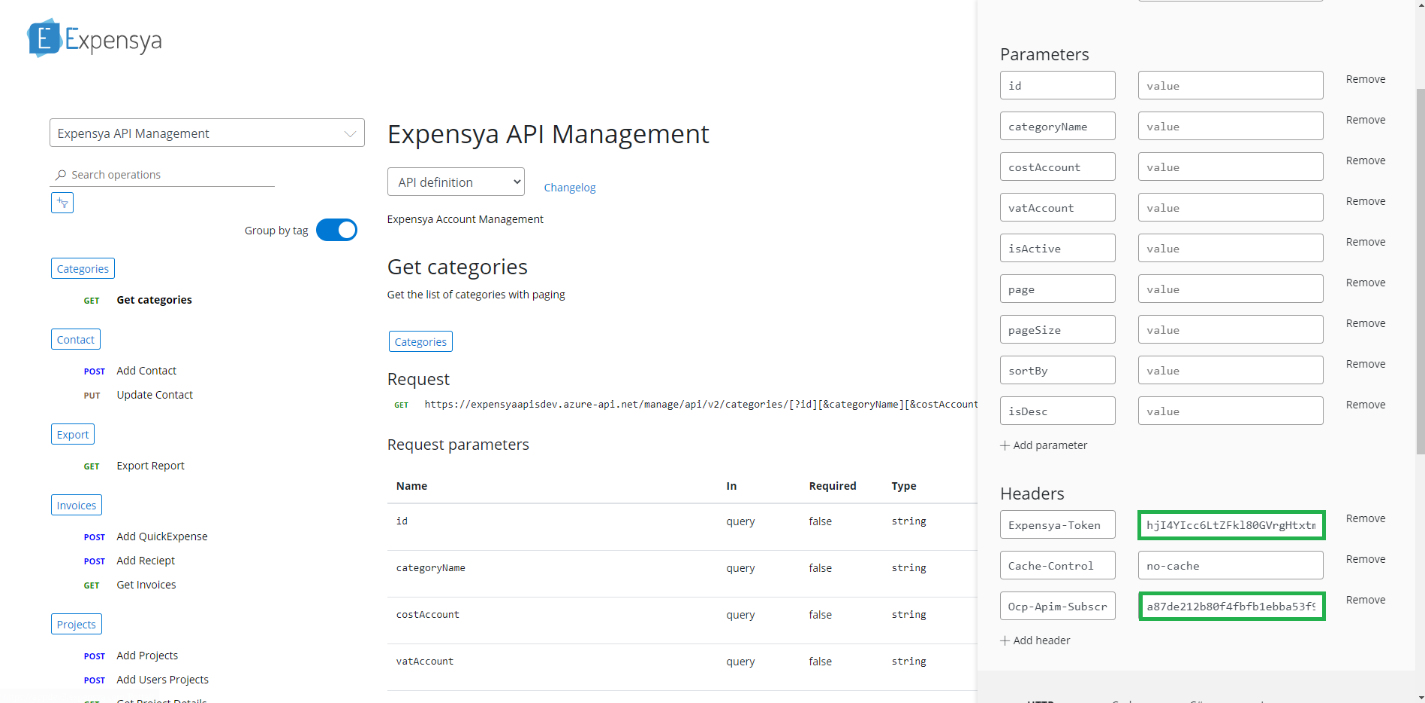Image resolution: width=1425 pixels, height=703 pixels.
Task: Click the sortBy value field
Action: pyautogui.click(x=1231, y=370)
